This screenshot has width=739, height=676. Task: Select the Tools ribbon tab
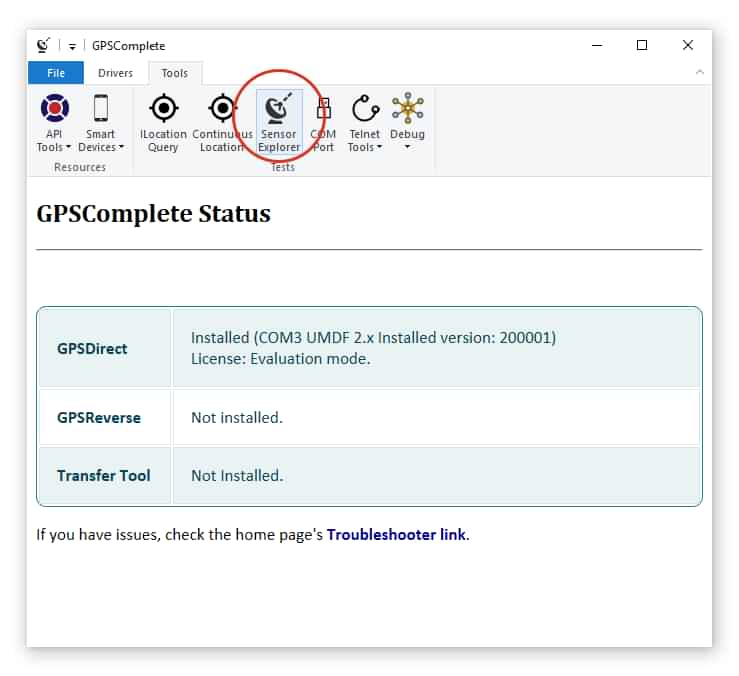175,73
